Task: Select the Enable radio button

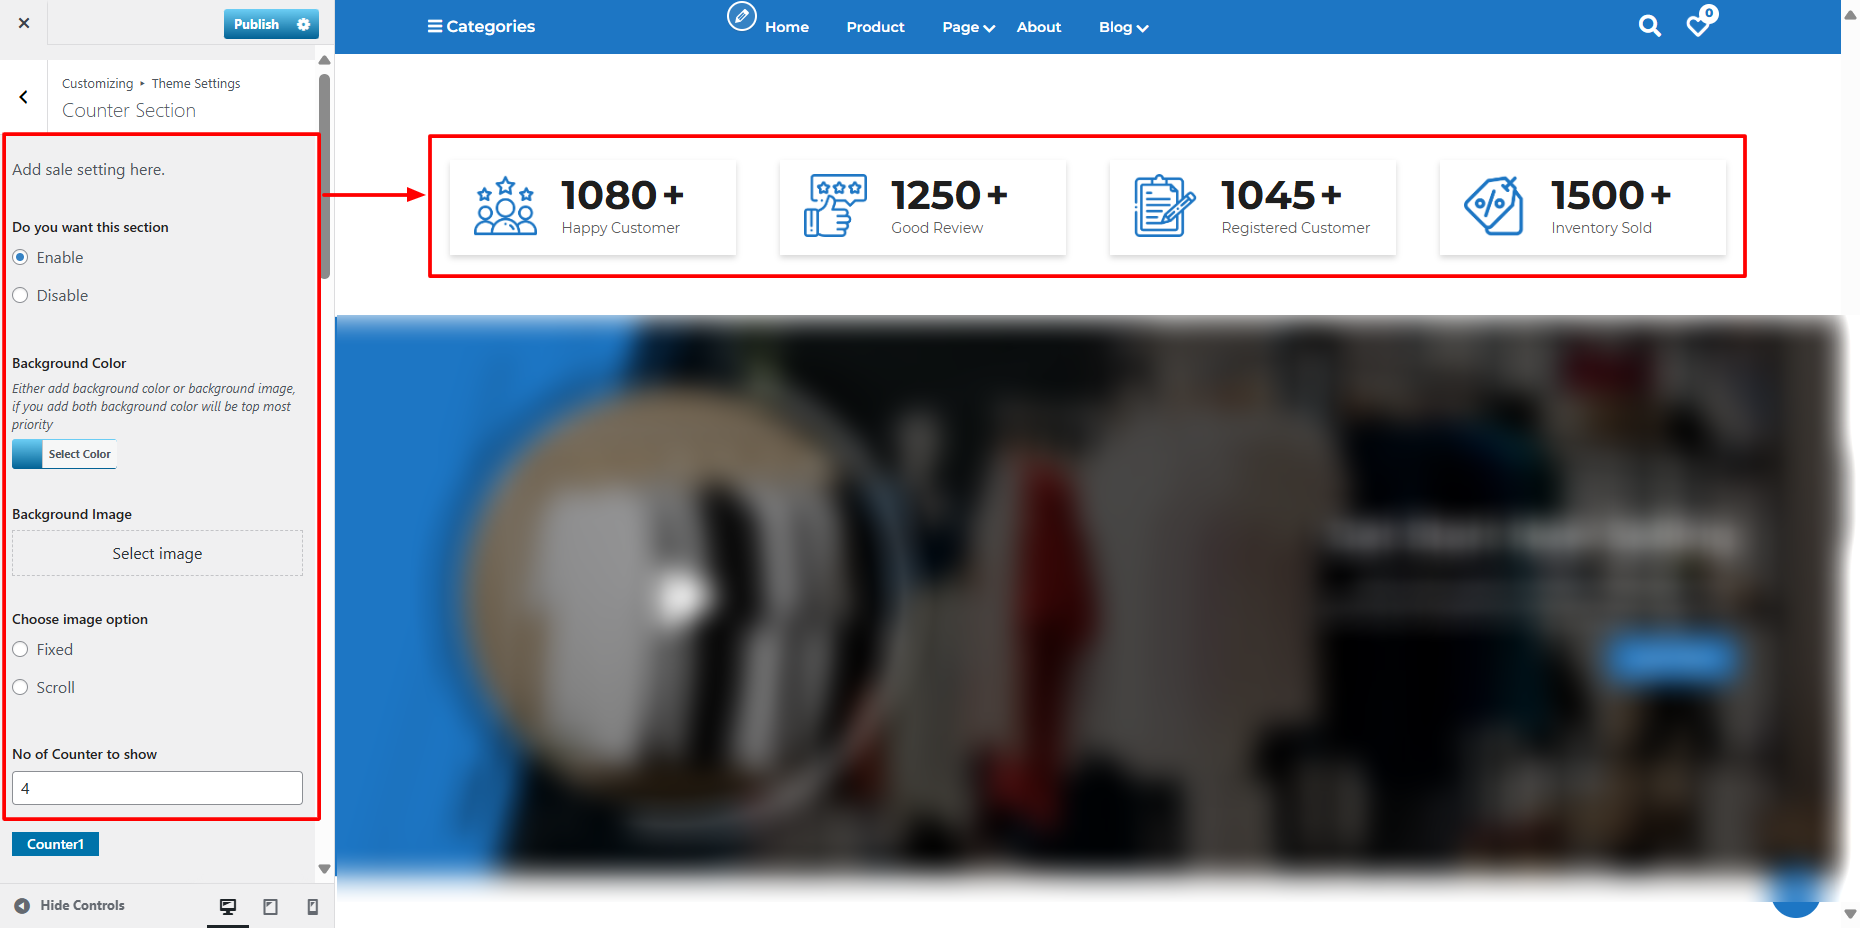Action: (20, 258)
